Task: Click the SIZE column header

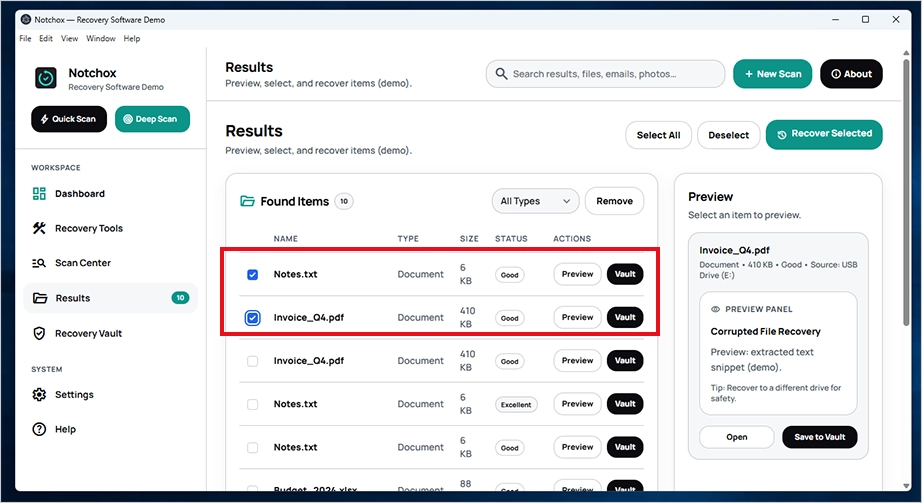Action: [x=469, y=239]
